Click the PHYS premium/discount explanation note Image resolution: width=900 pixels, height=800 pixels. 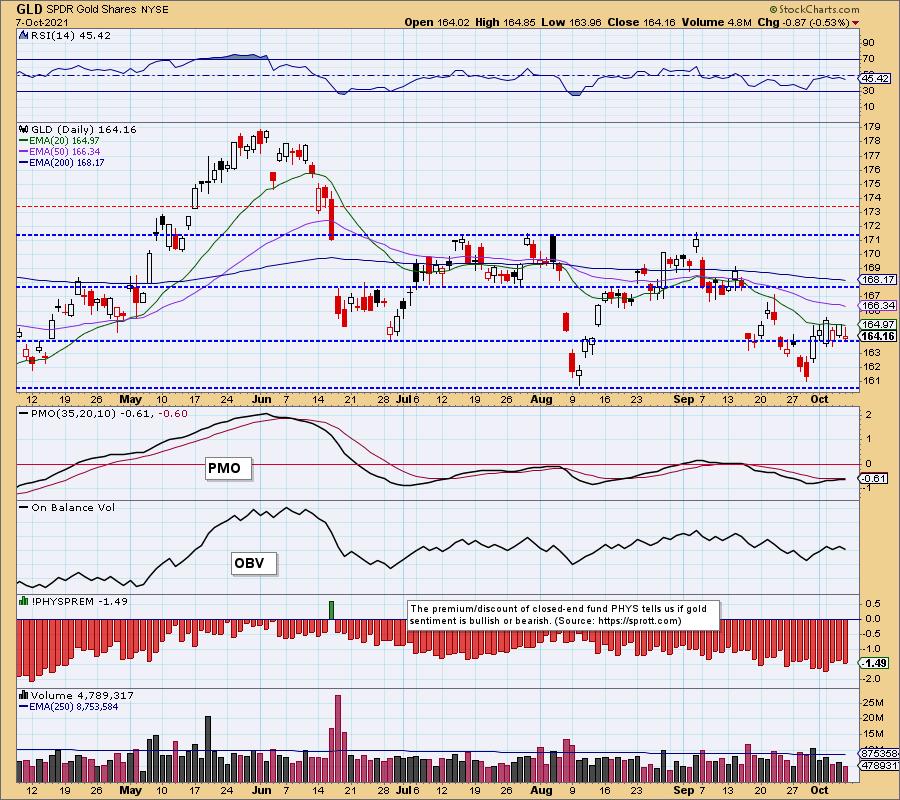click(x=564, y=615)
